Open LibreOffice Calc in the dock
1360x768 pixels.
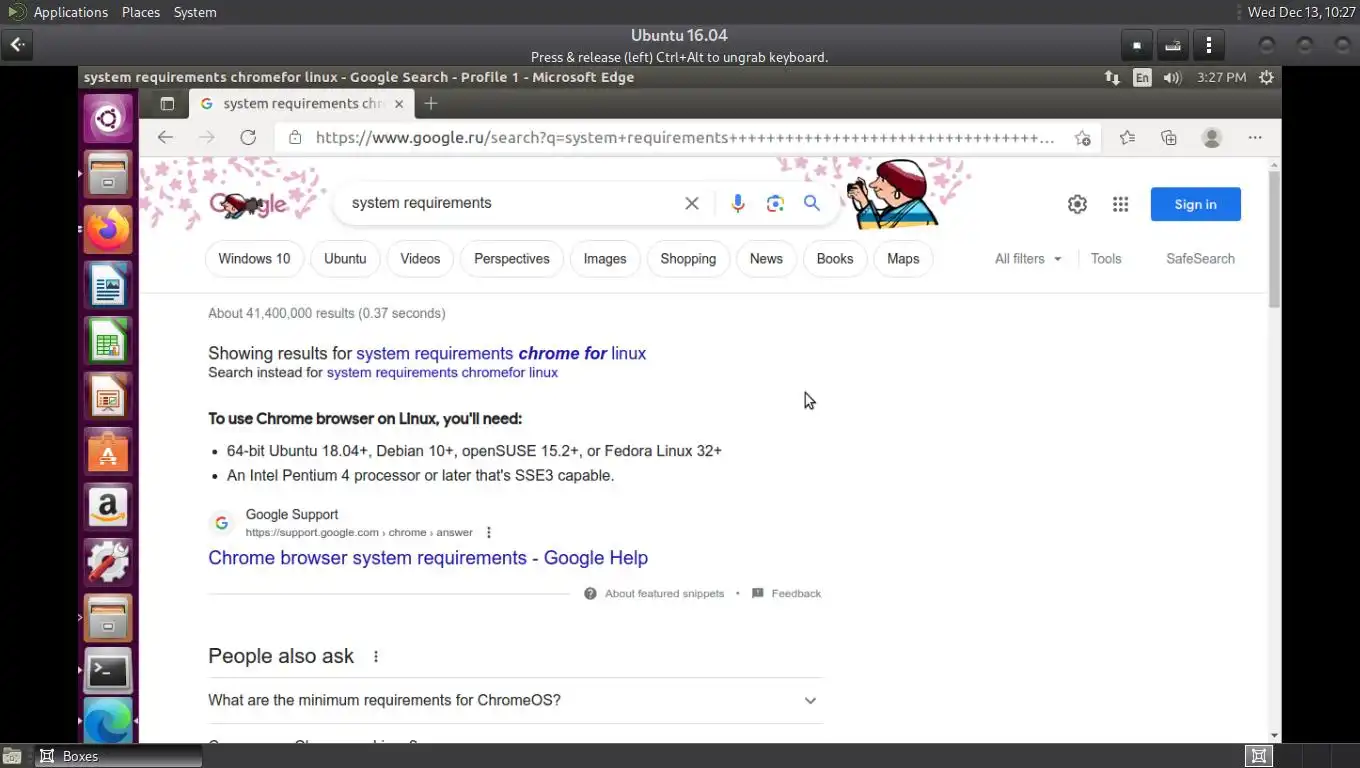pos(108,343)
